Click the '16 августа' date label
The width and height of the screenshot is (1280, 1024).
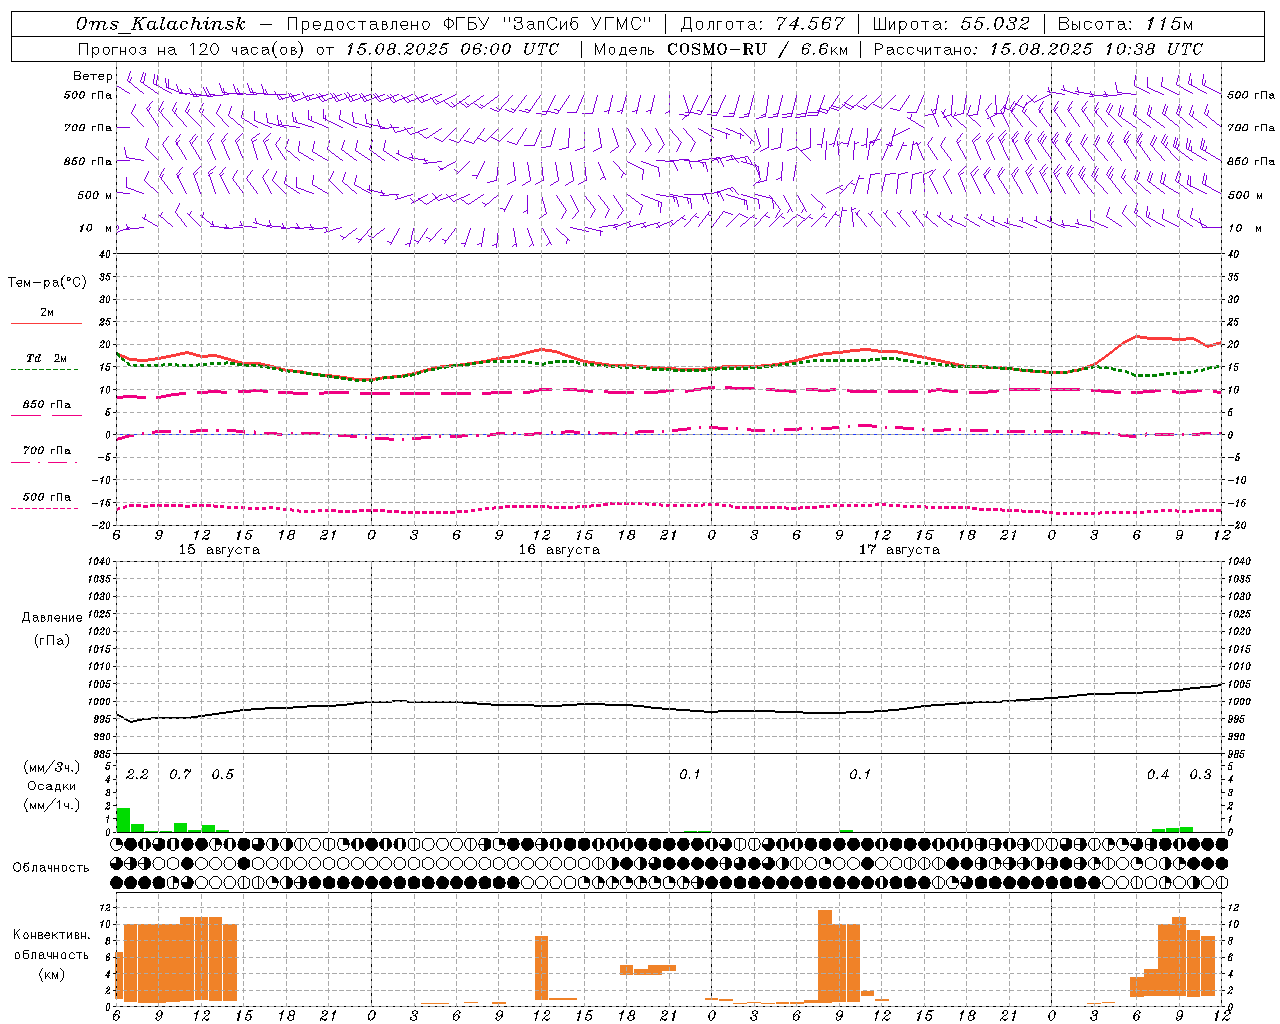click(x=559, y=550)
